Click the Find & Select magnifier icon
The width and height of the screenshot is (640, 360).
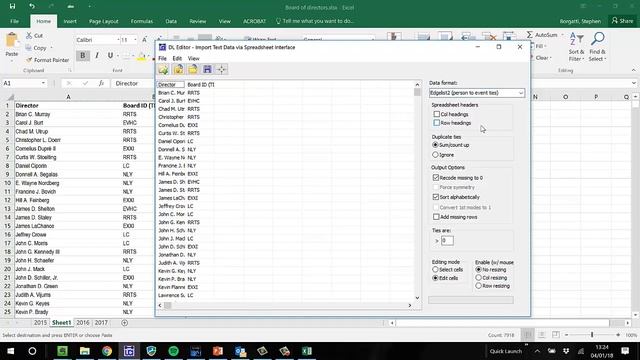(598, 39)
